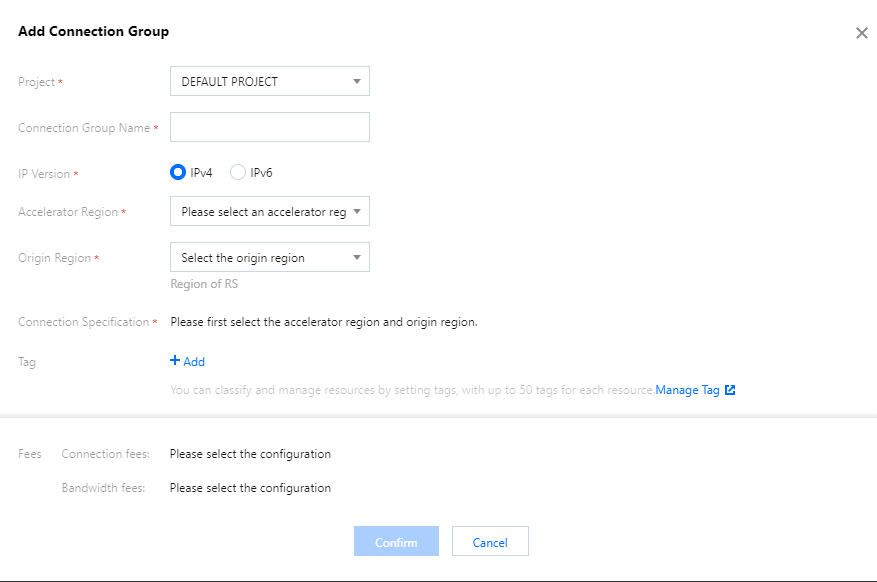Click the external link icon after Manage Tag

[730, 390]
